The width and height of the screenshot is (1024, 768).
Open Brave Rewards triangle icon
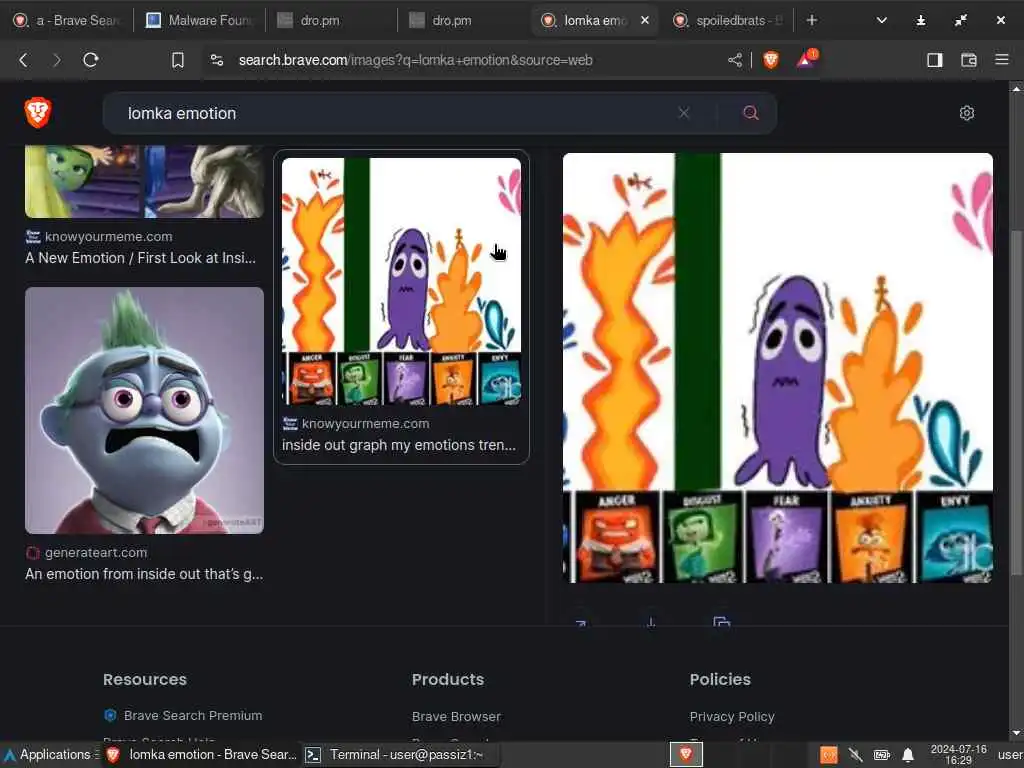pyautogui.click(x=807, y=59)
